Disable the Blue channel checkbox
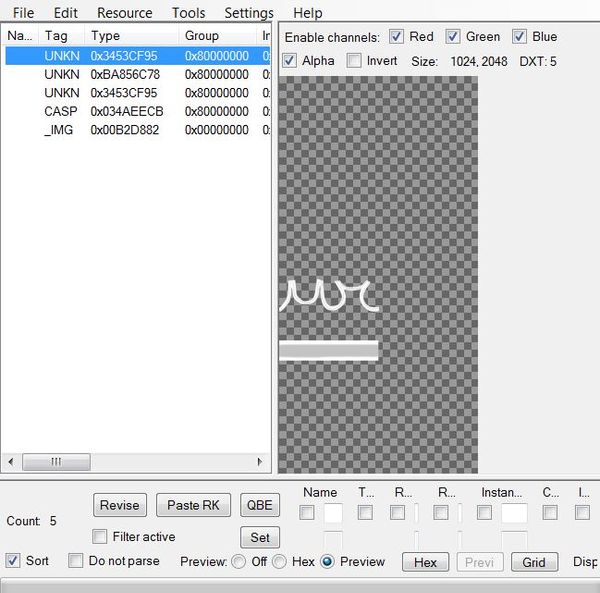The image size is (600, 593). coord(520,37)
